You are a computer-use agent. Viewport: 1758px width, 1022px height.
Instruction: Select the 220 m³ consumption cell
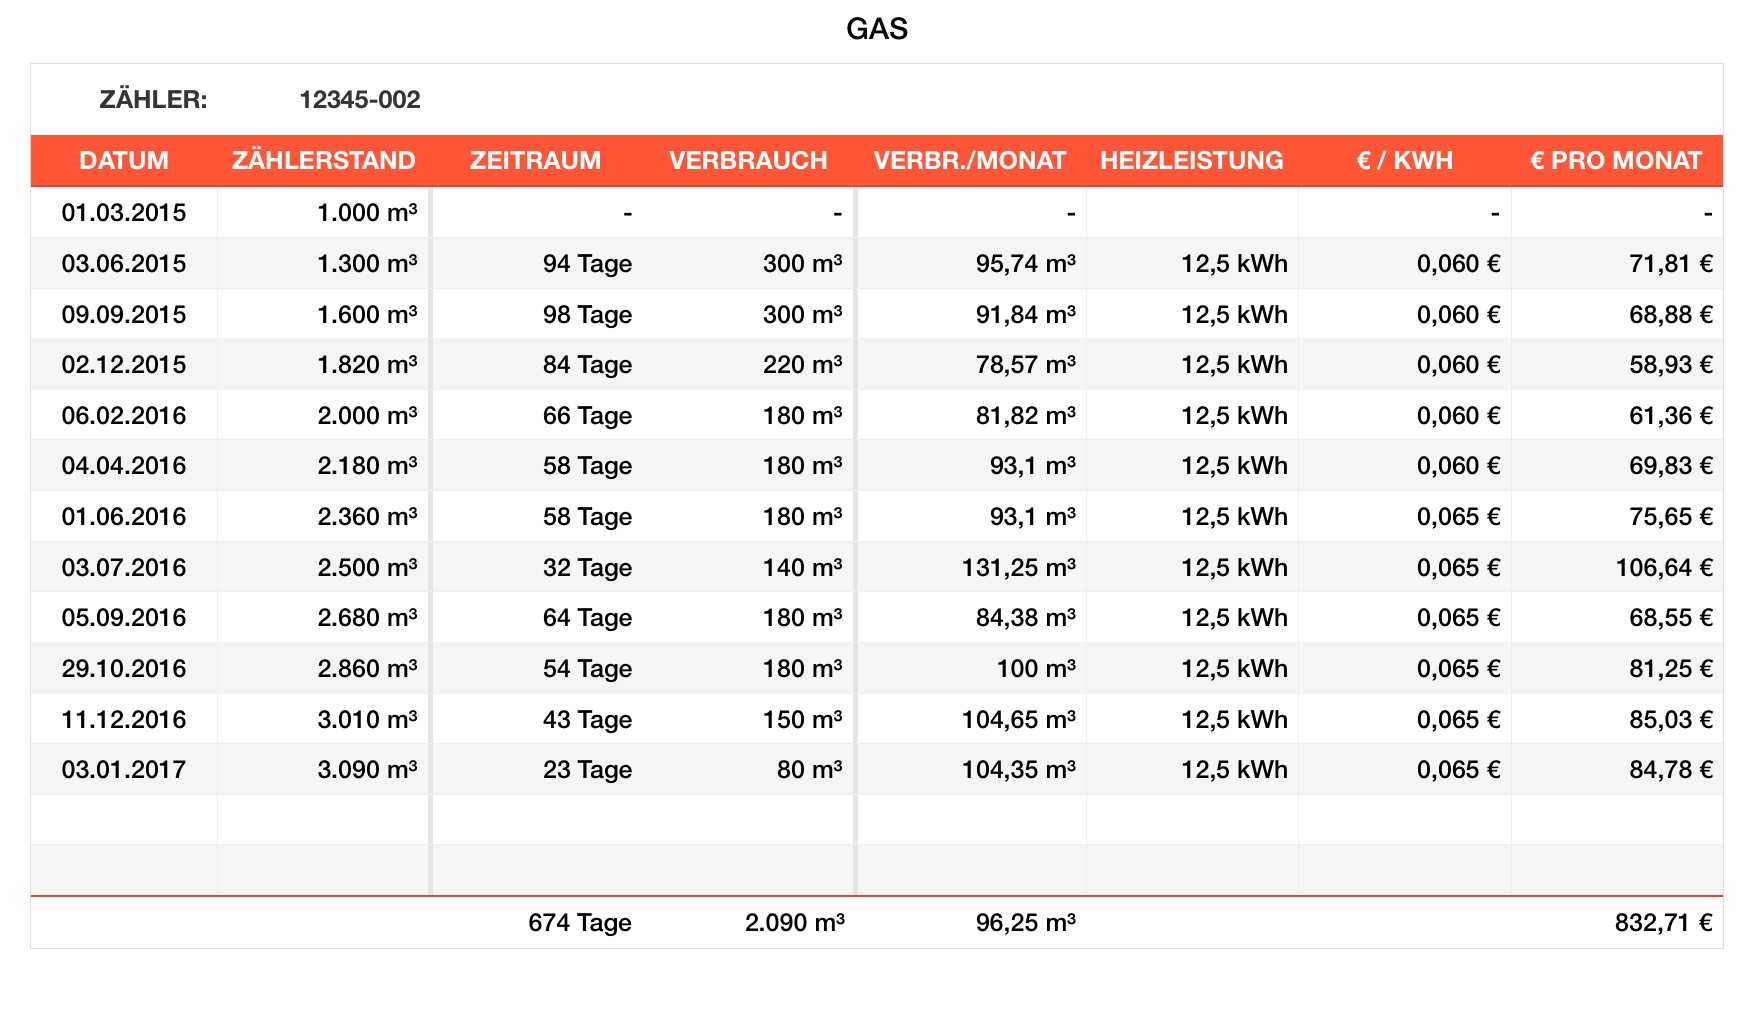pyautogui.click(x=802, y=365)
